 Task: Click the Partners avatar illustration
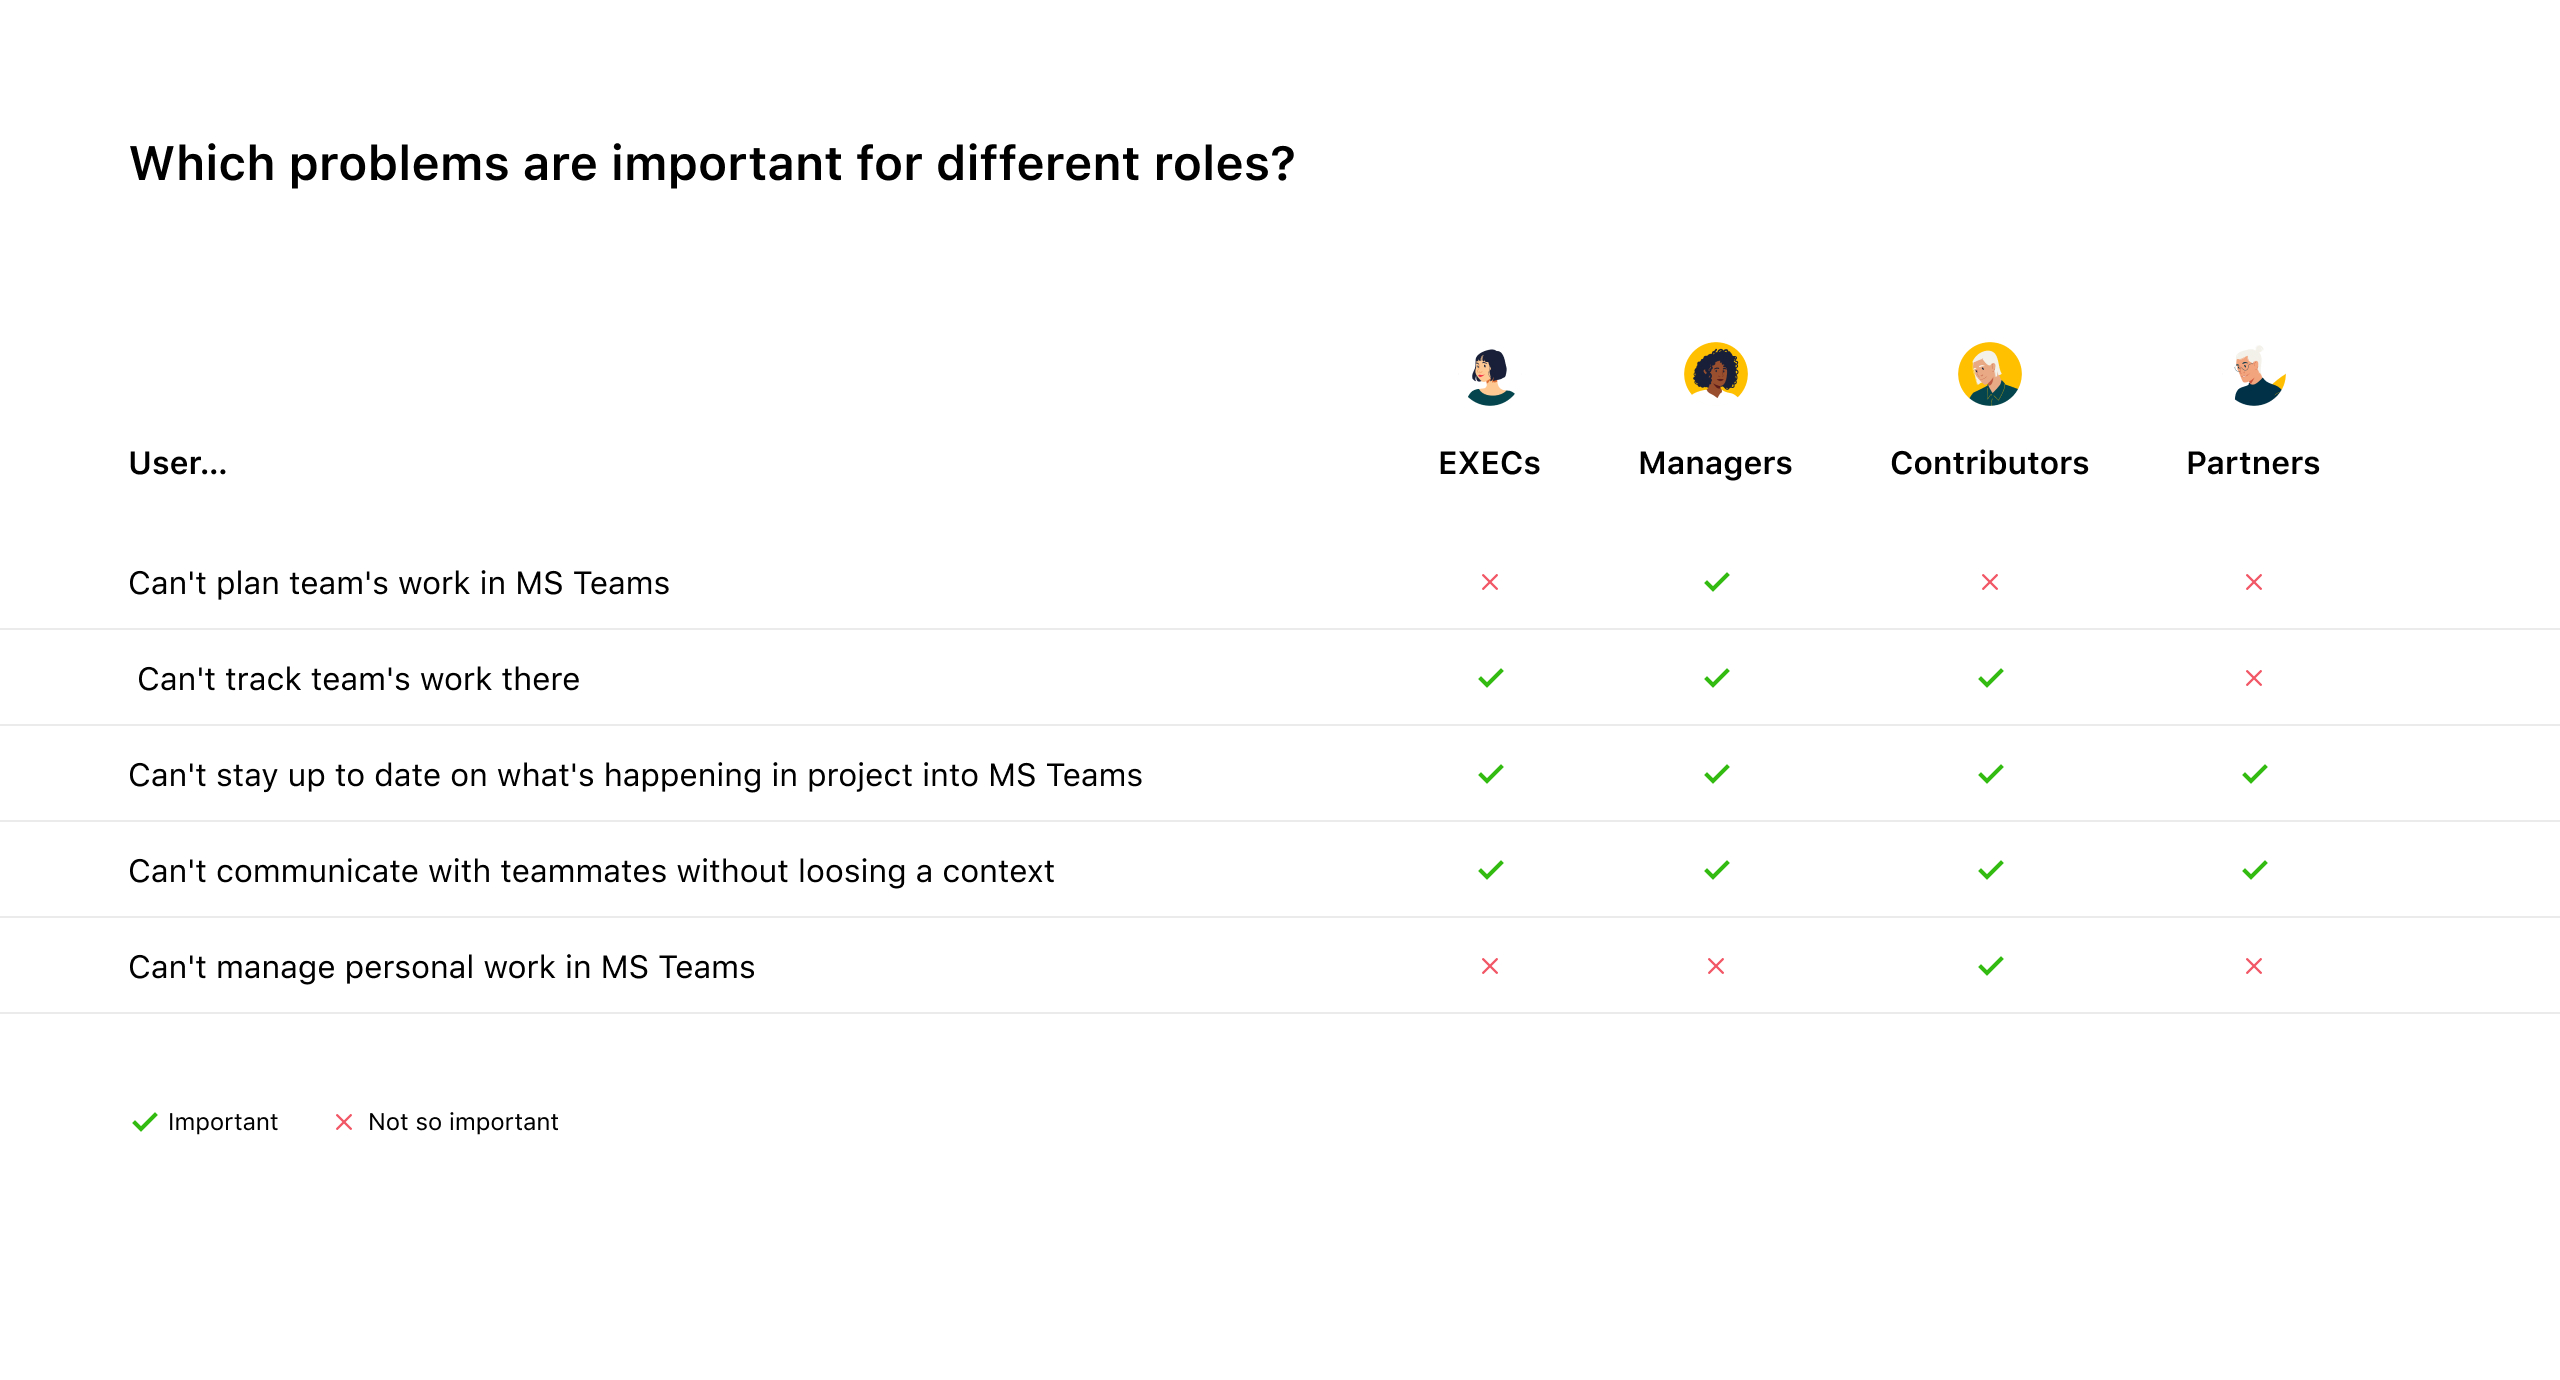coord(2258,376)
